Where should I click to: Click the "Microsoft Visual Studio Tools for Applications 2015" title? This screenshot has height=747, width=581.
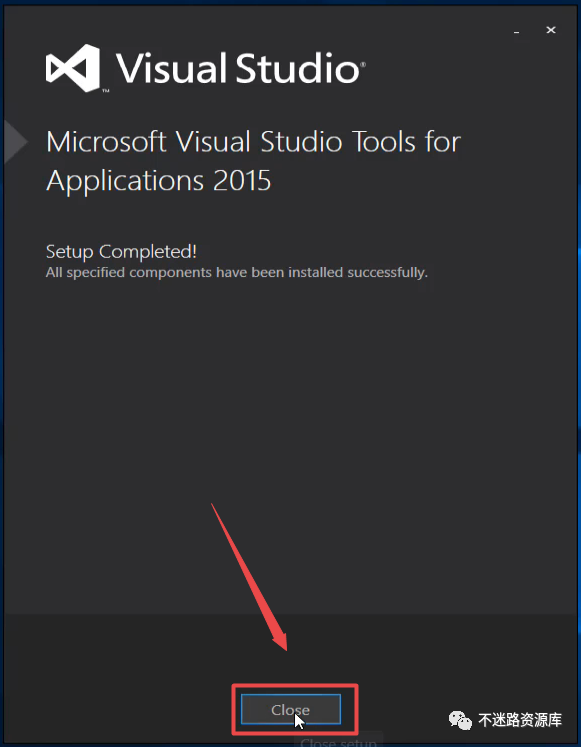253,161
